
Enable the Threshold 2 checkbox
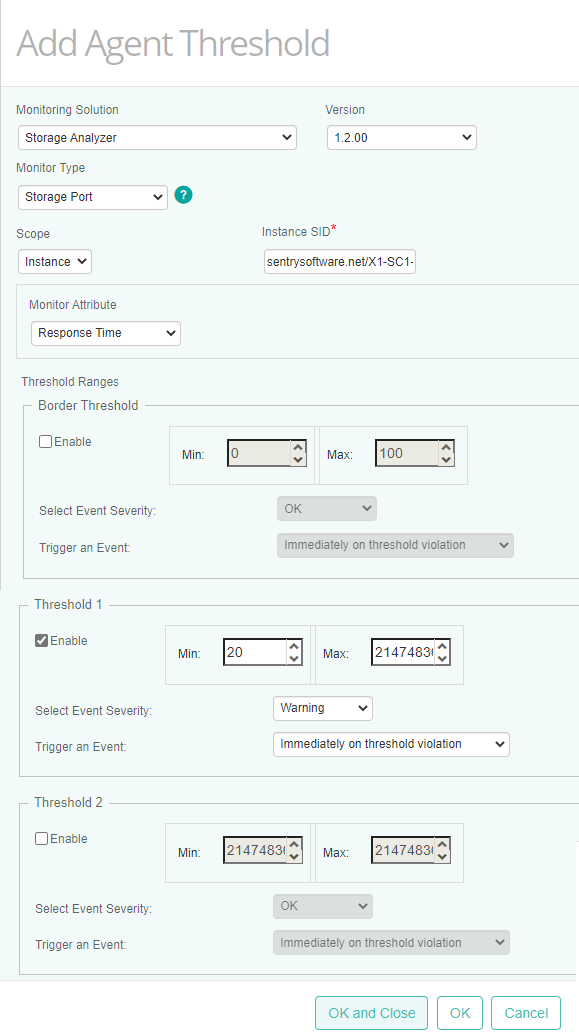[x=42, y=839]
